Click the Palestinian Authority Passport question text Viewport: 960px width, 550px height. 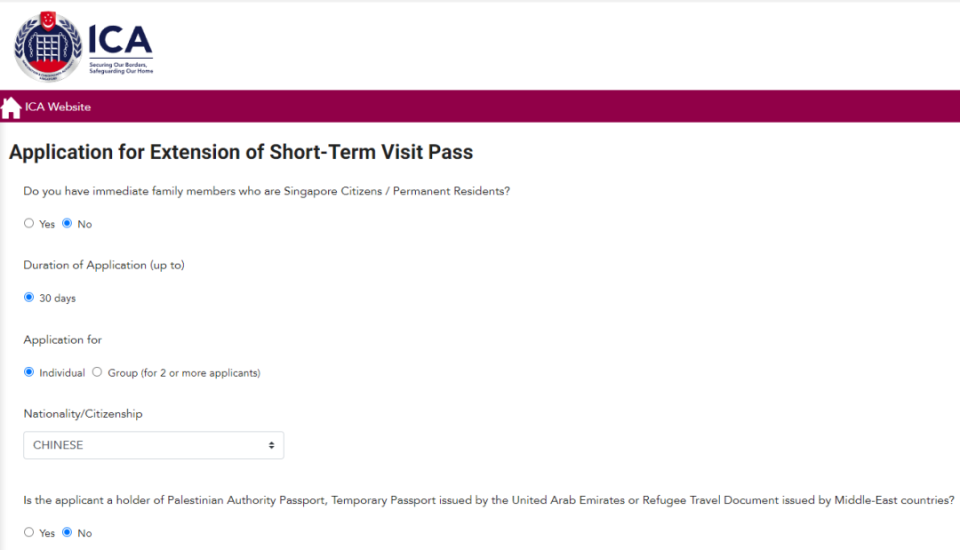click(x=489, y=500)
